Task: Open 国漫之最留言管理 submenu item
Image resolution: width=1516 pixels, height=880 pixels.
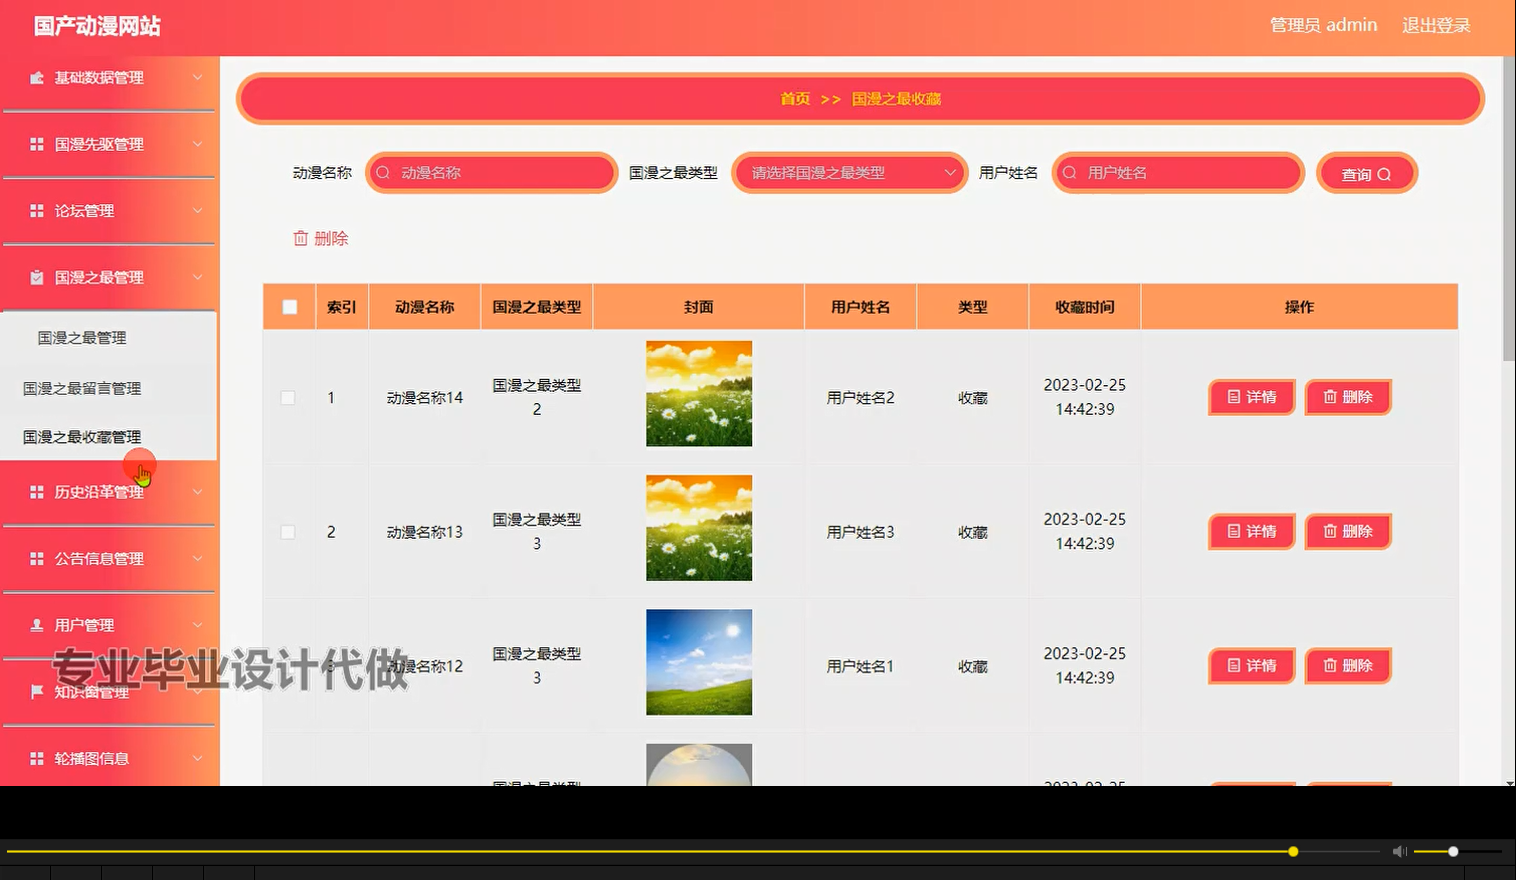Action: (x=82, y=388)
